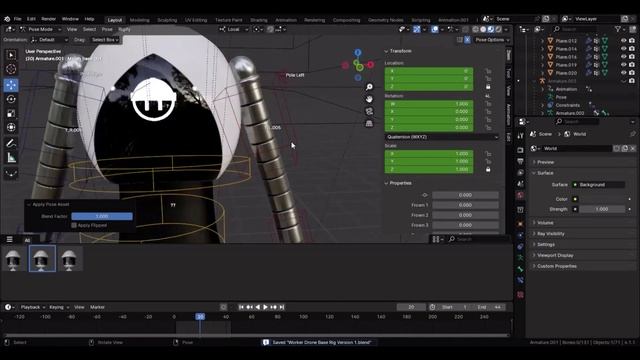The width and height of the screenshot is (640, 360).
Task: Toggle the Location Z lock
Action: coord(488,87)
